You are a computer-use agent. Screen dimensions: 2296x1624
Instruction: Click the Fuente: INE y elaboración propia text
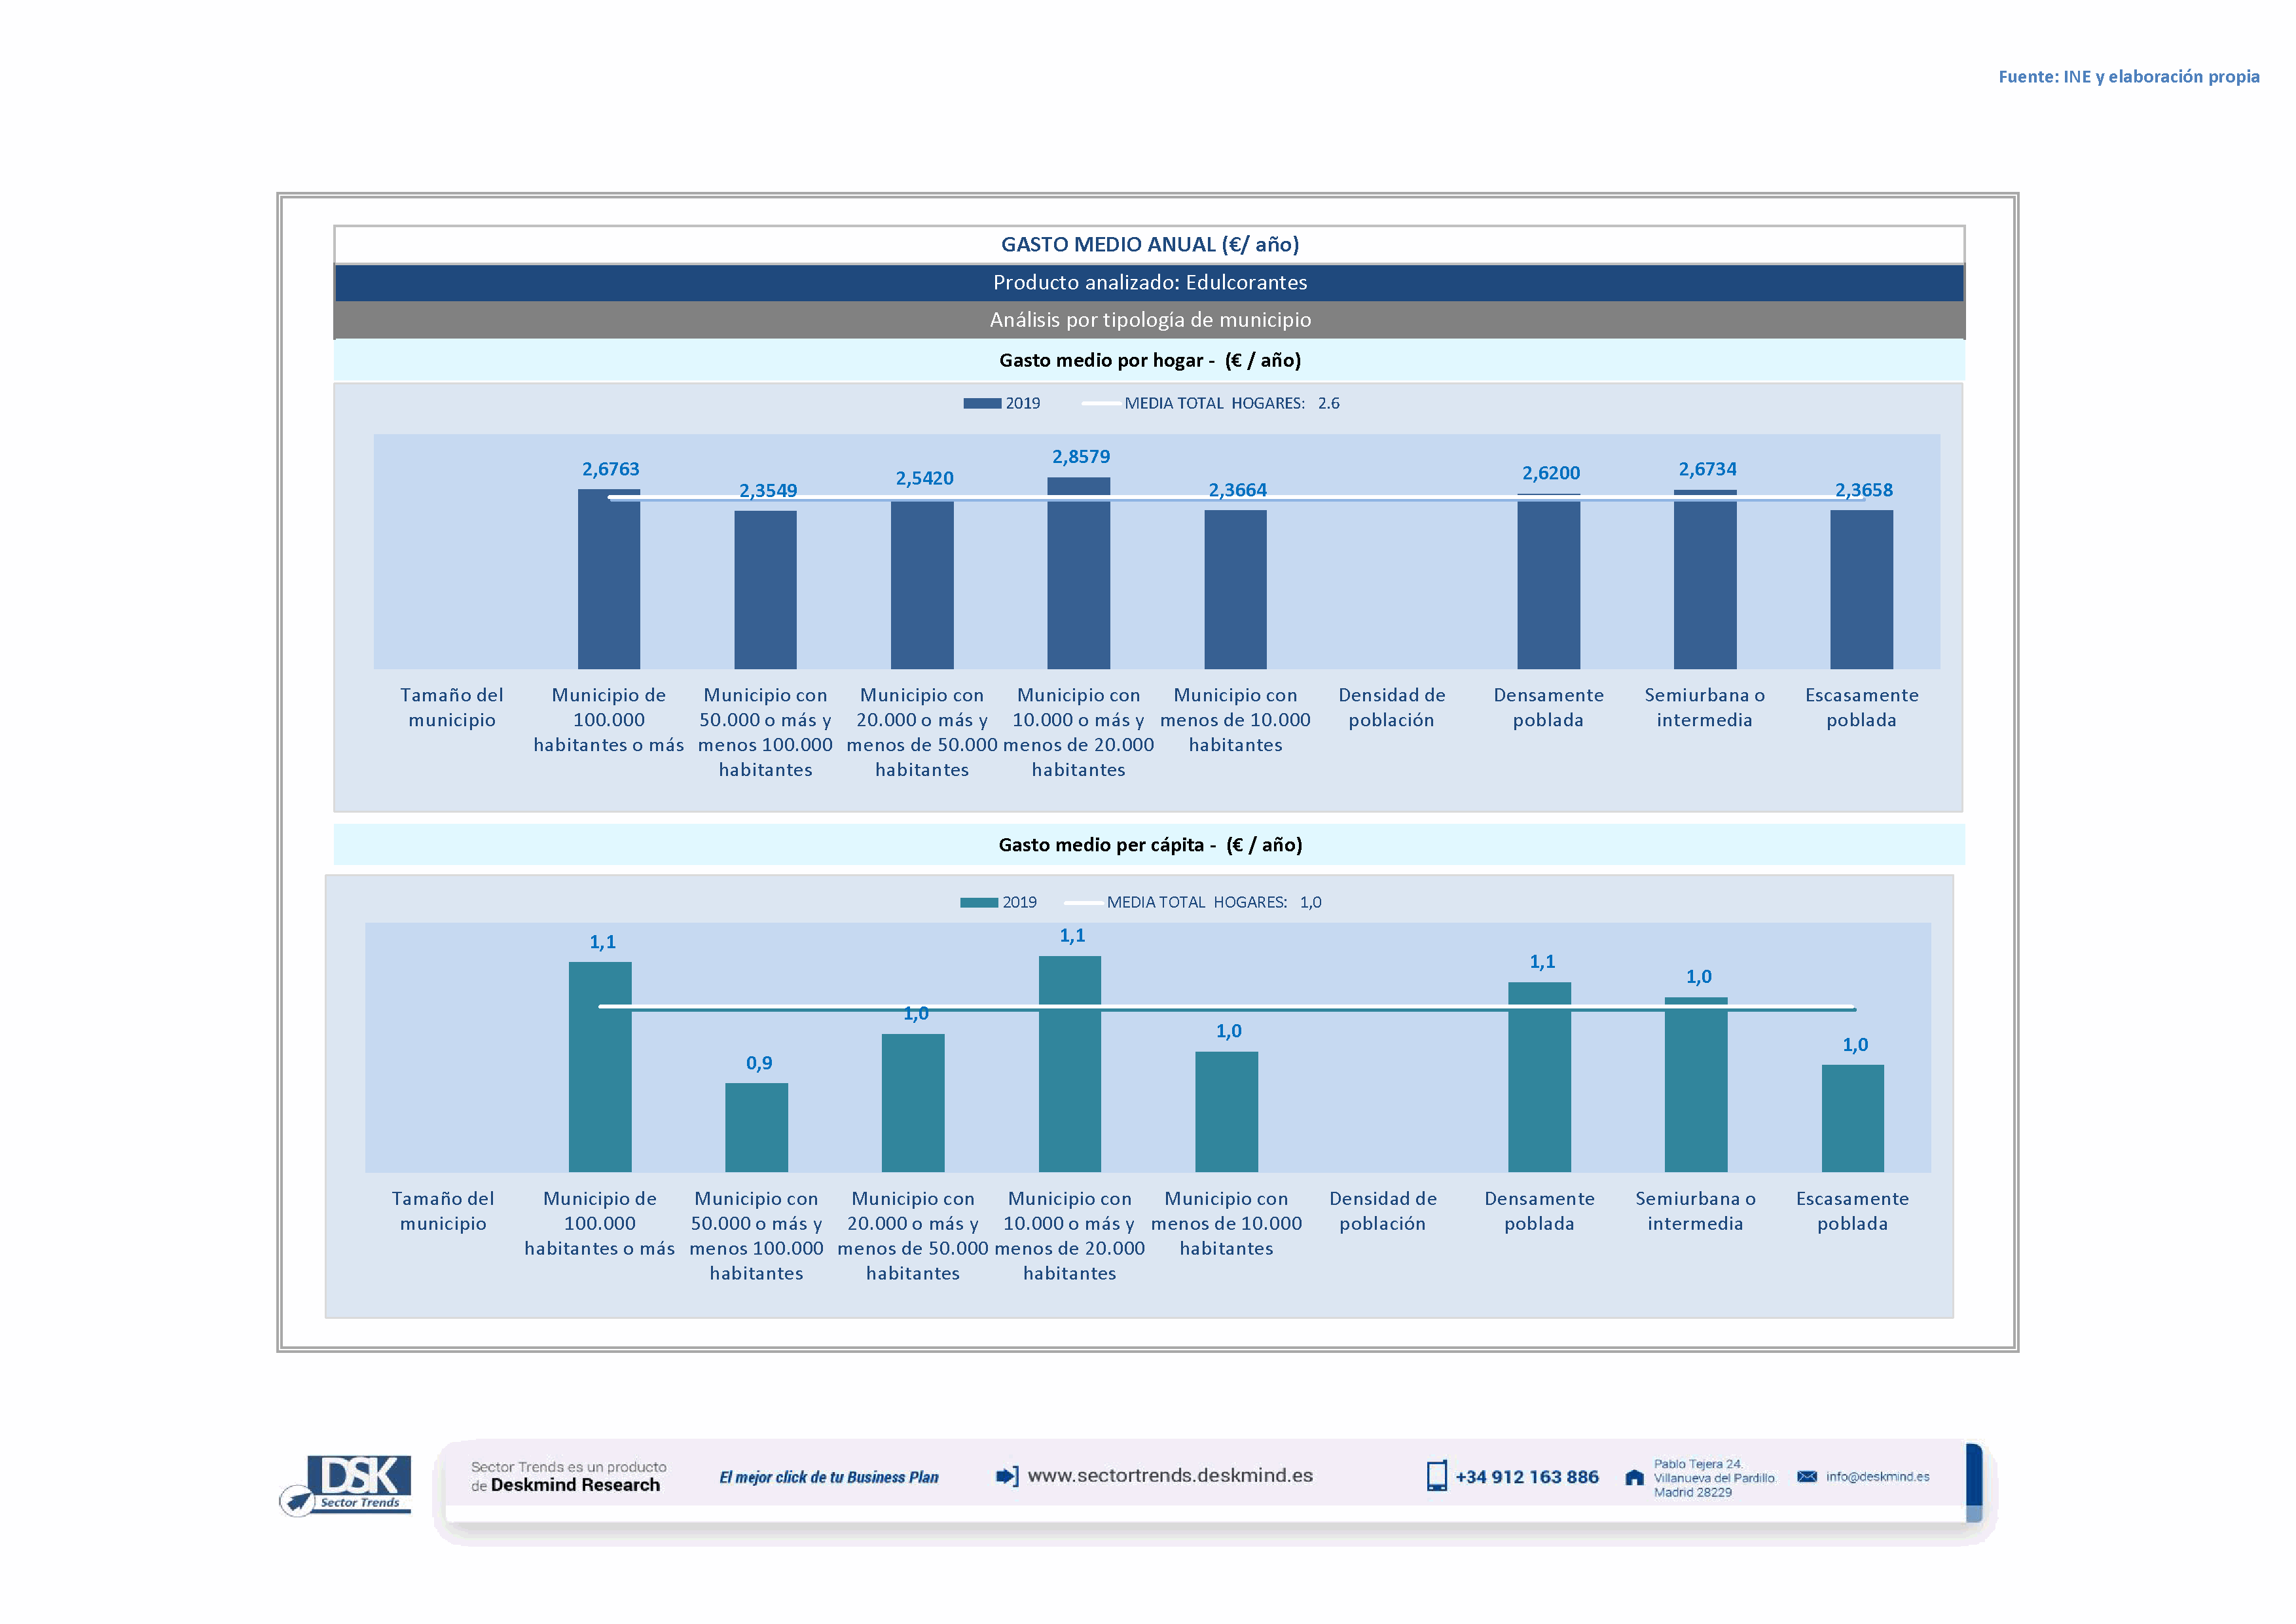(2128, 77)
